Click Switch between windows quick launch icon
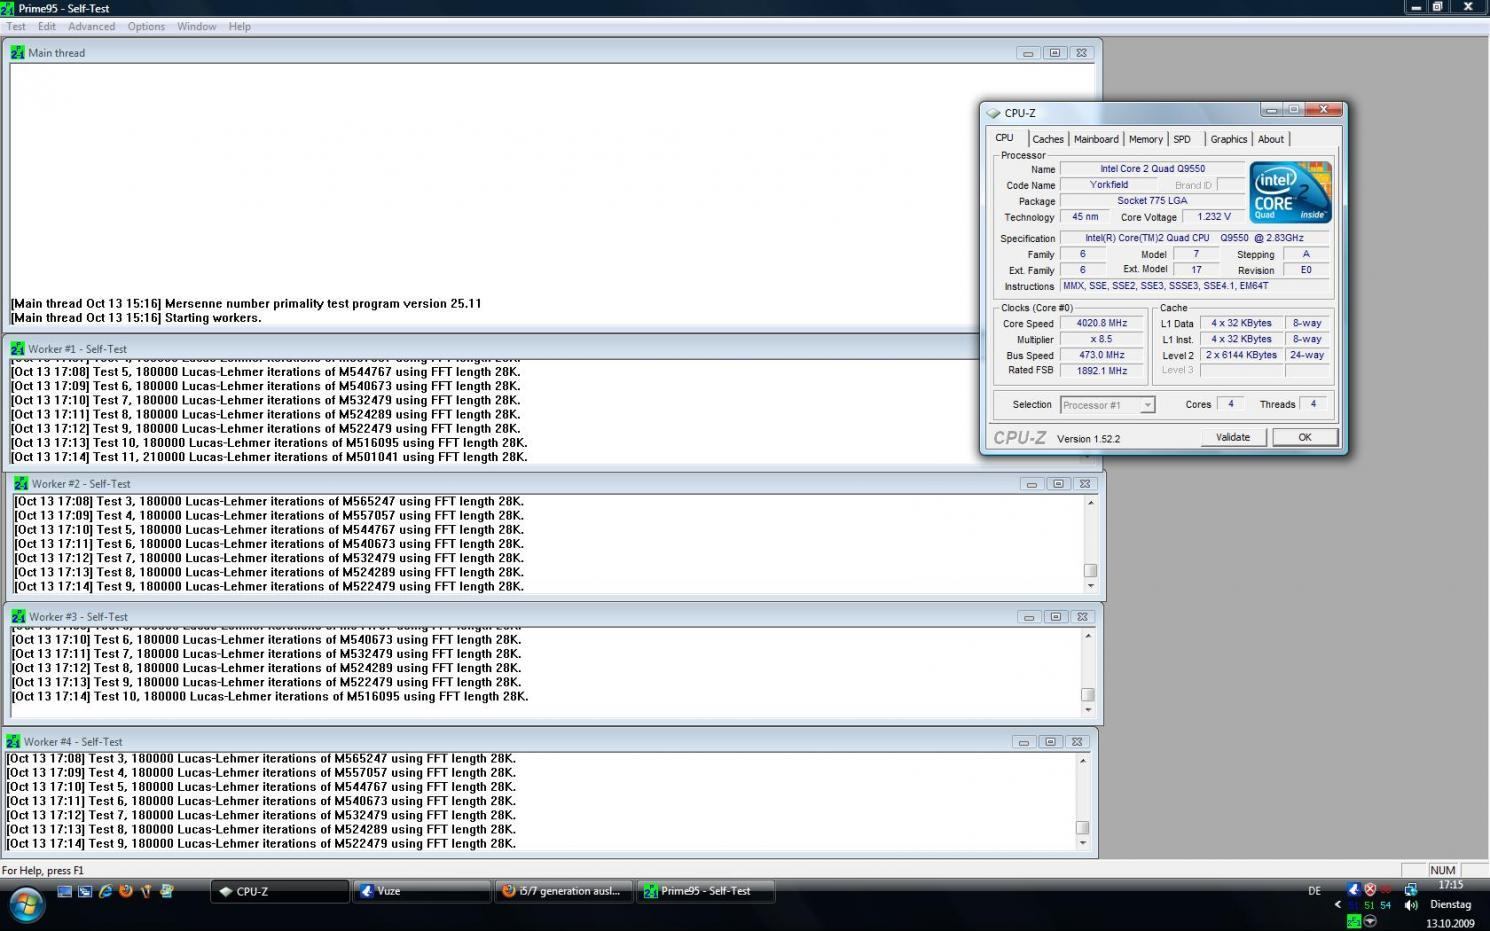Screen dimensions: 1490x931 pyautogui.click(x=85, y=890)
